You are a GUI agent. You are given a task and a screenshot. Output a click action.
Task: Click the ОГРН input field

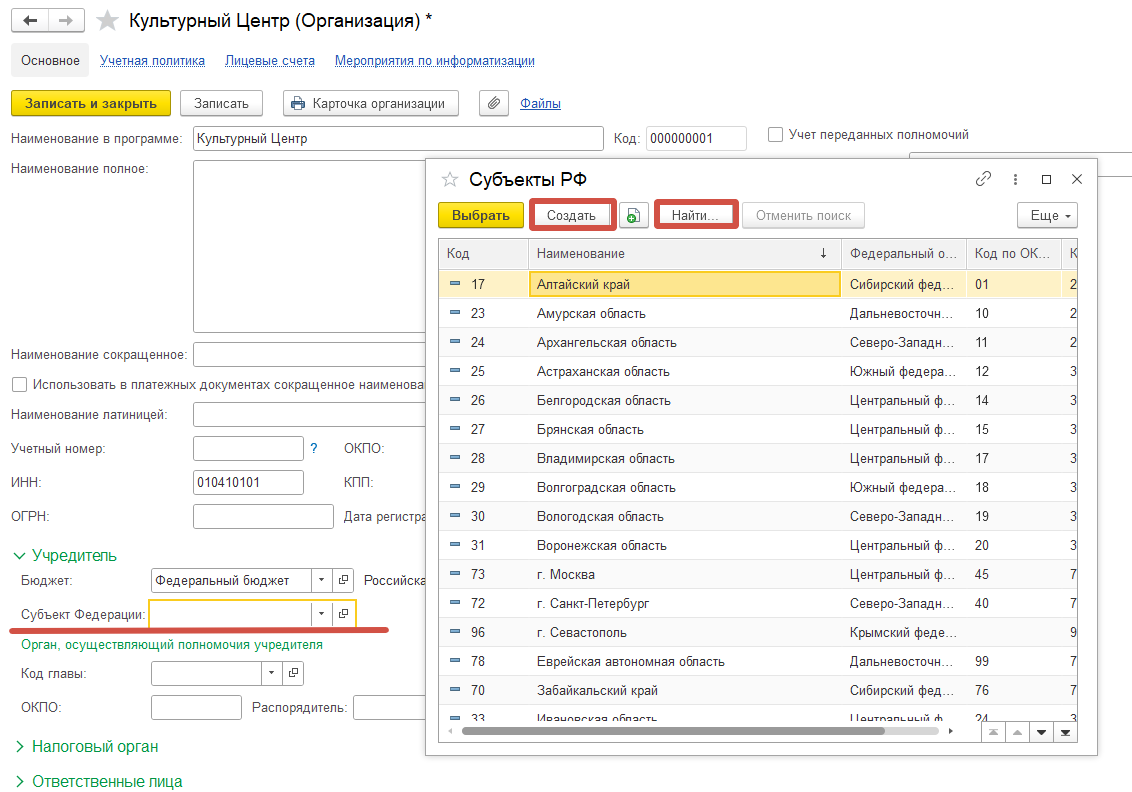tap(263, 516)
